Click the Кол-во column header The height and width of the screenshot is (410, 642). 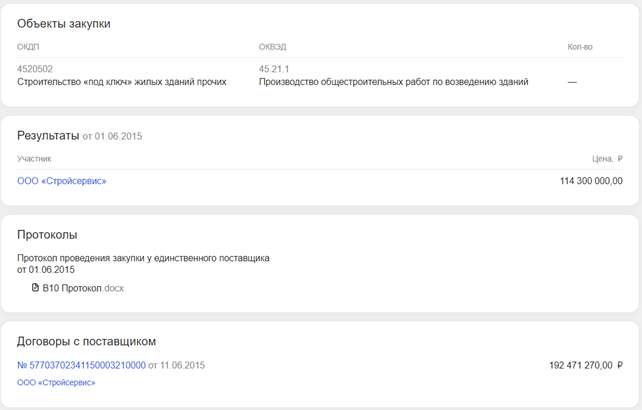(580, 47)
